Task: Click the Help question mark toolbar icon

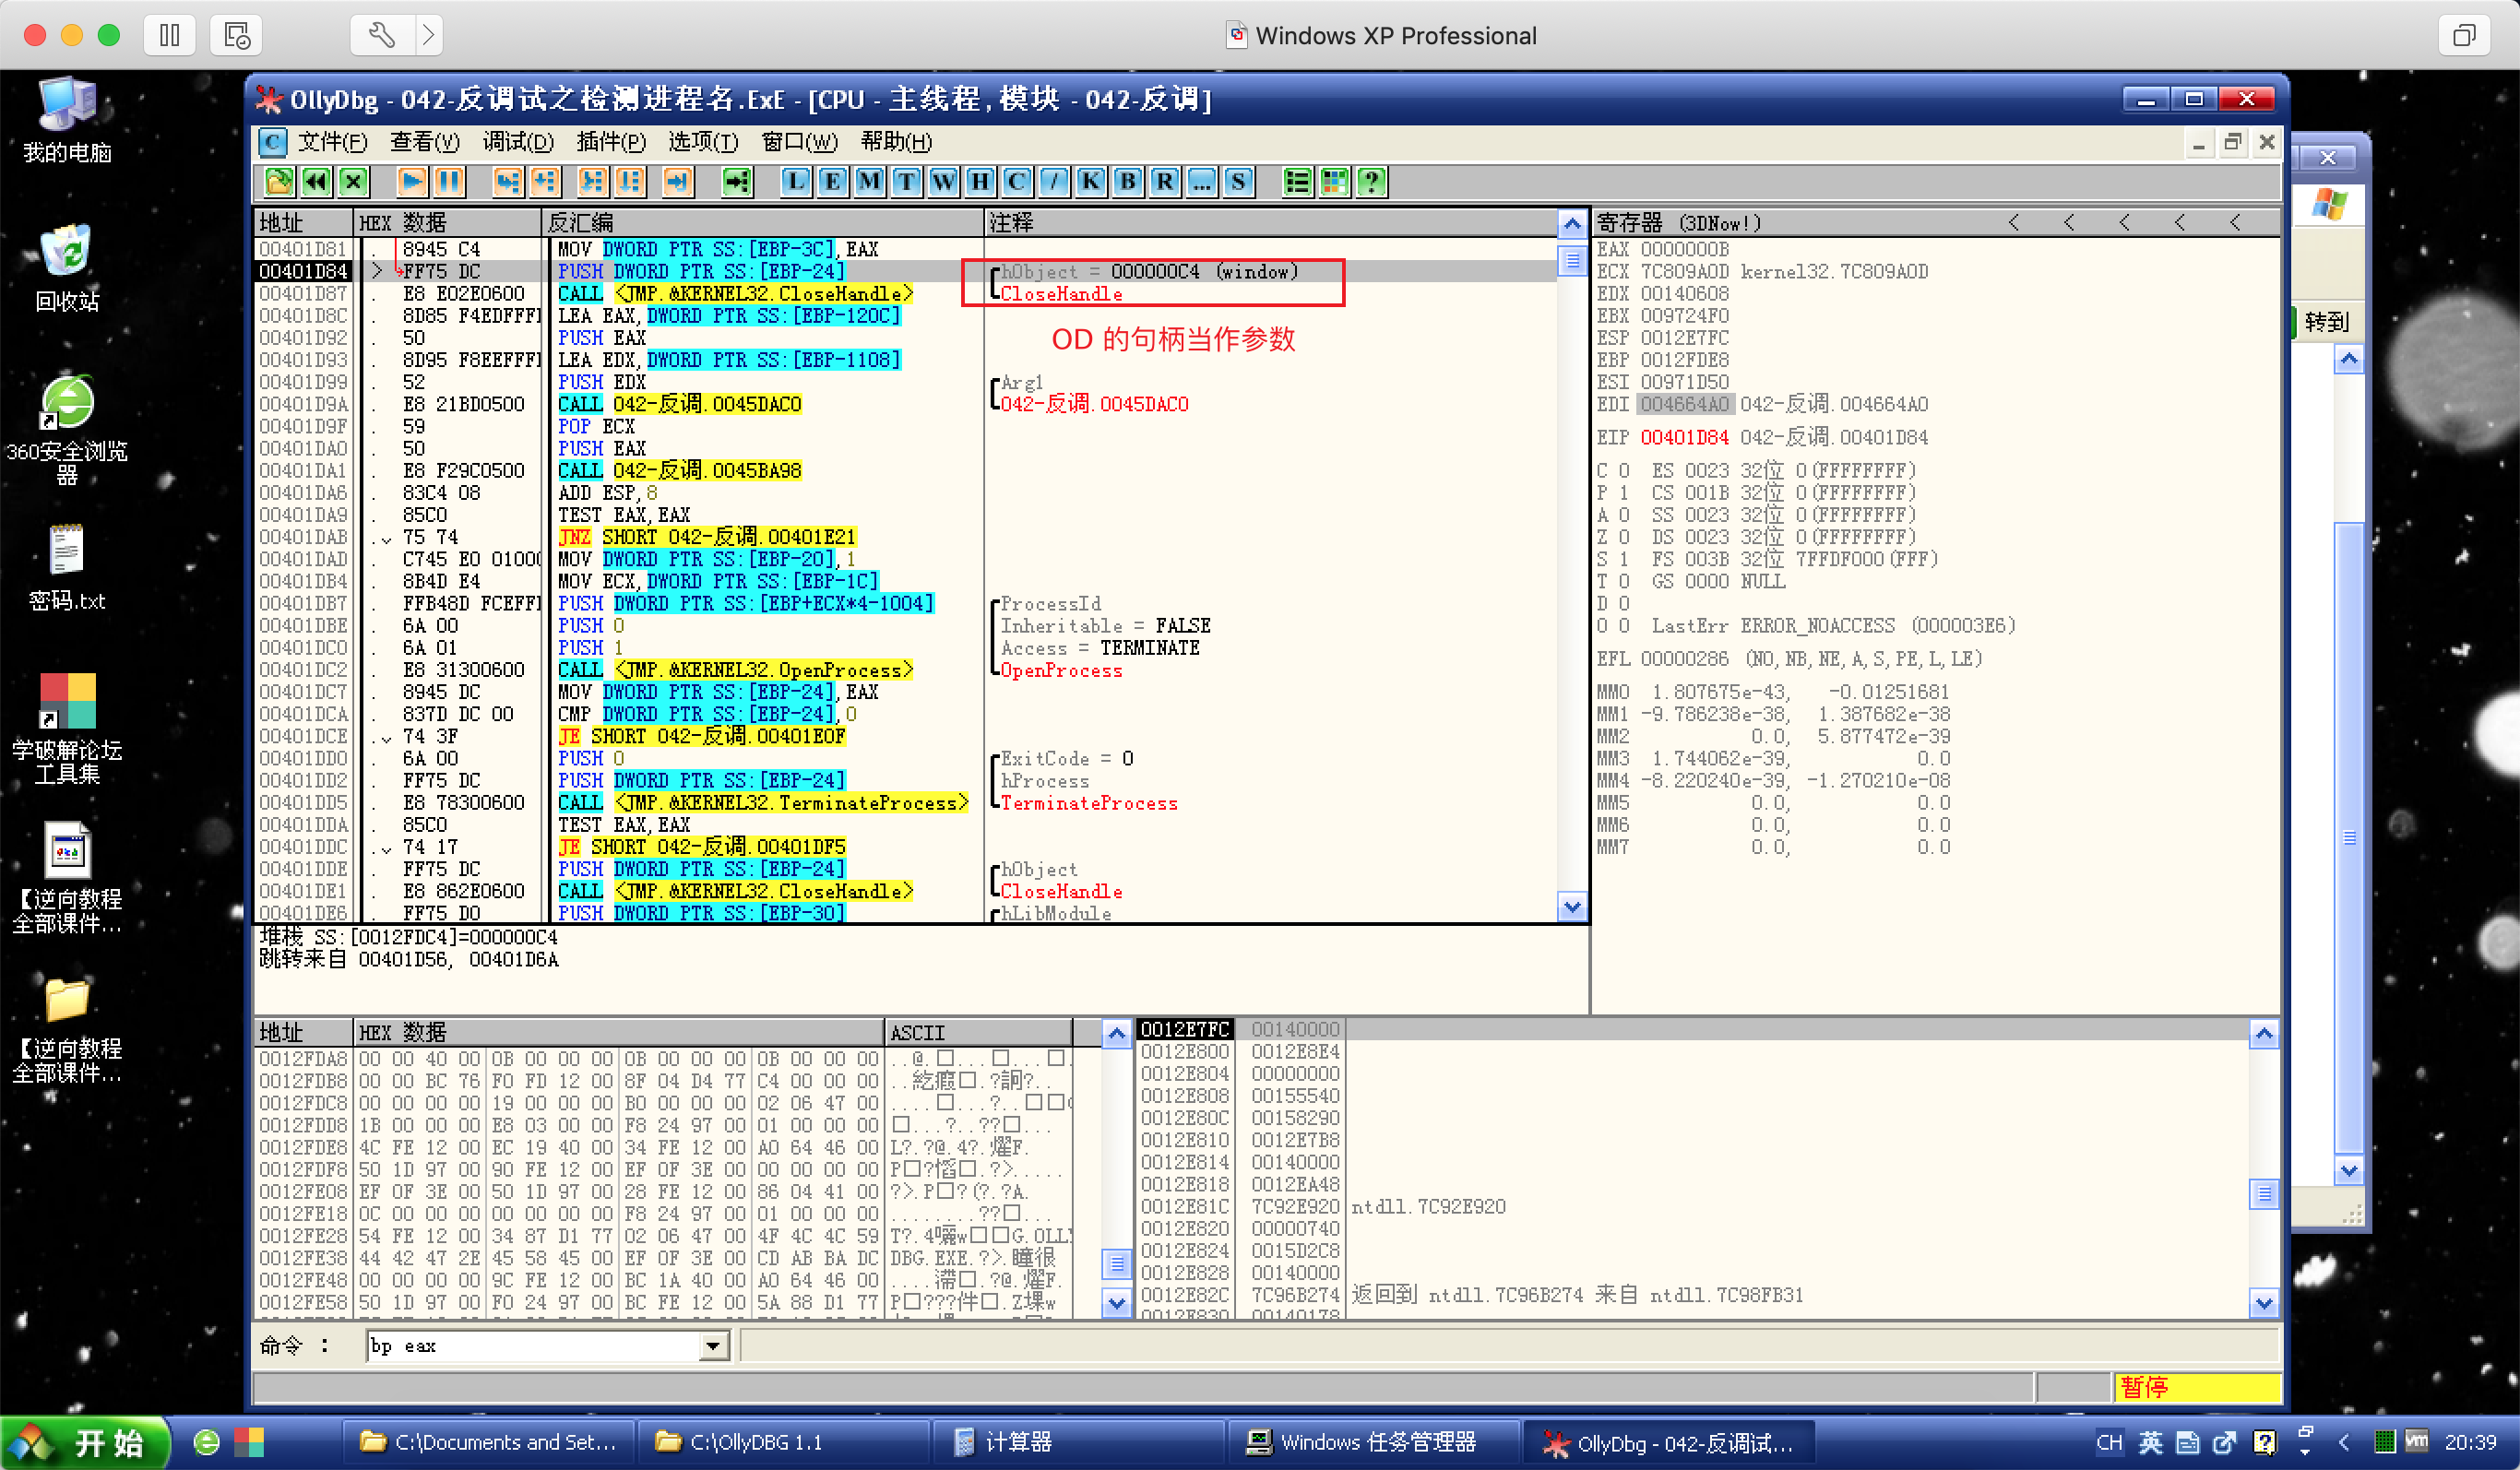Action: [1371, 182]
